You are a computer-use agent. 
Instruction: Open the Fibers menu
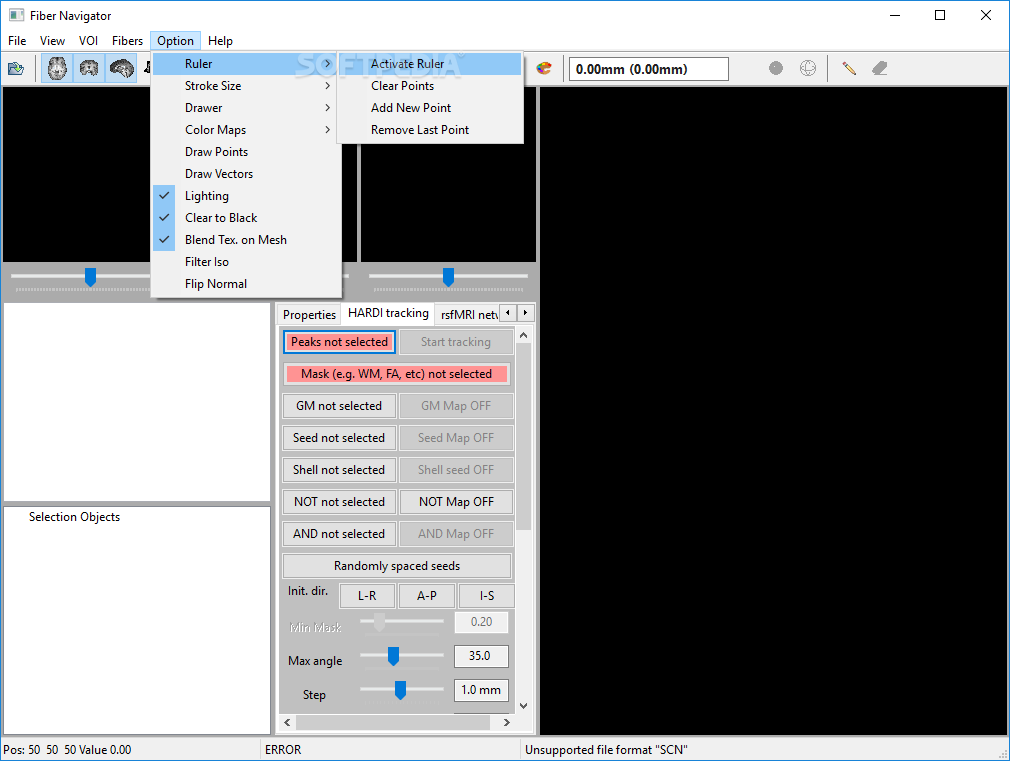(x=128, y=41)
